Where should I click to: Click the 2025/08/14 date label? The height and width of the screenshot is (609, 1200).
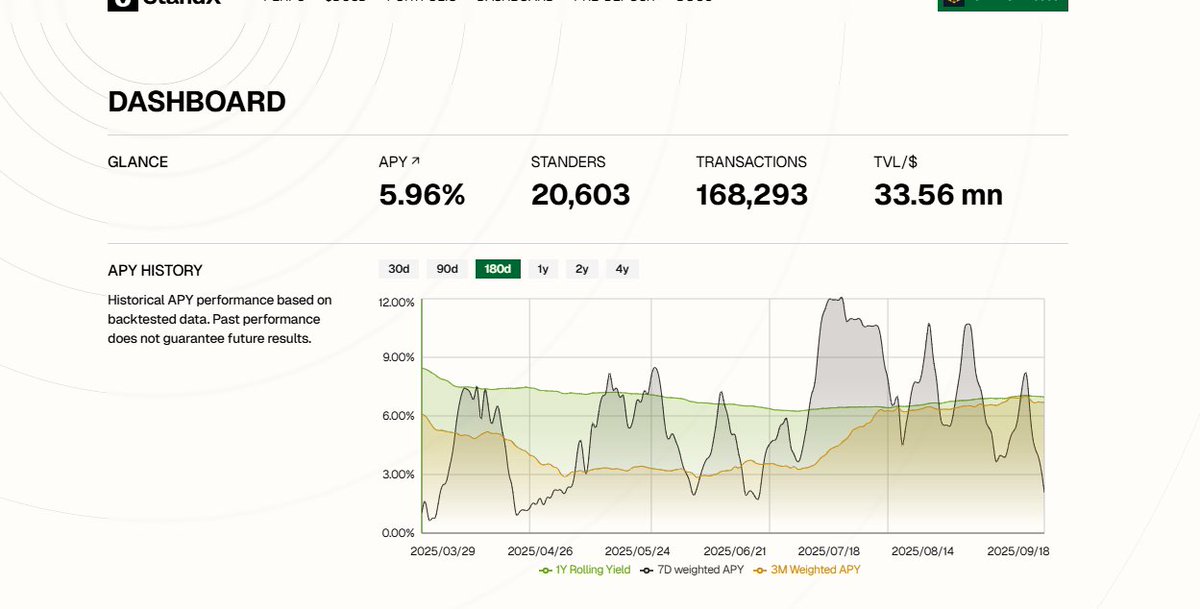pyautogui.click(x=922, y=551)
